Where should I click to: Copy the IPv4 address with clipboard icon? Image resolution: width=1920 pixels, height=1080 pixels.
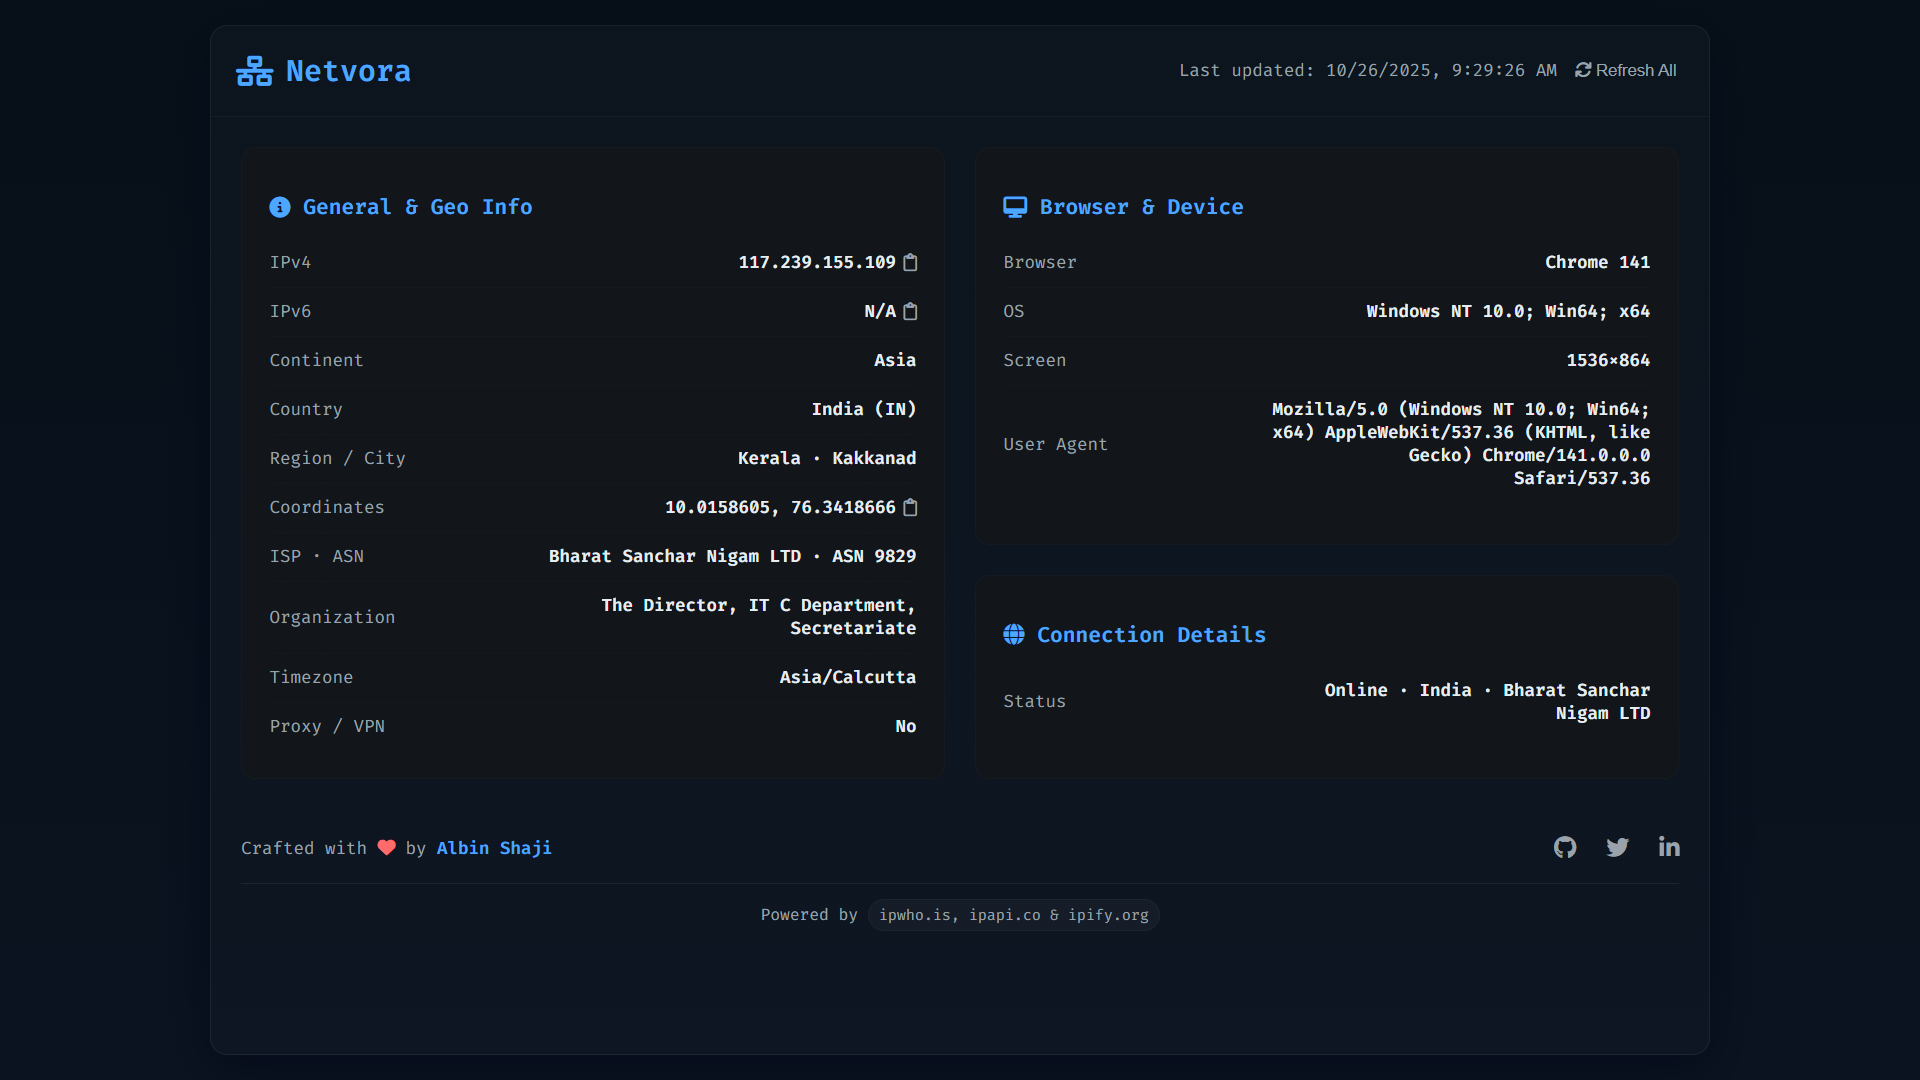click(910, 262)
